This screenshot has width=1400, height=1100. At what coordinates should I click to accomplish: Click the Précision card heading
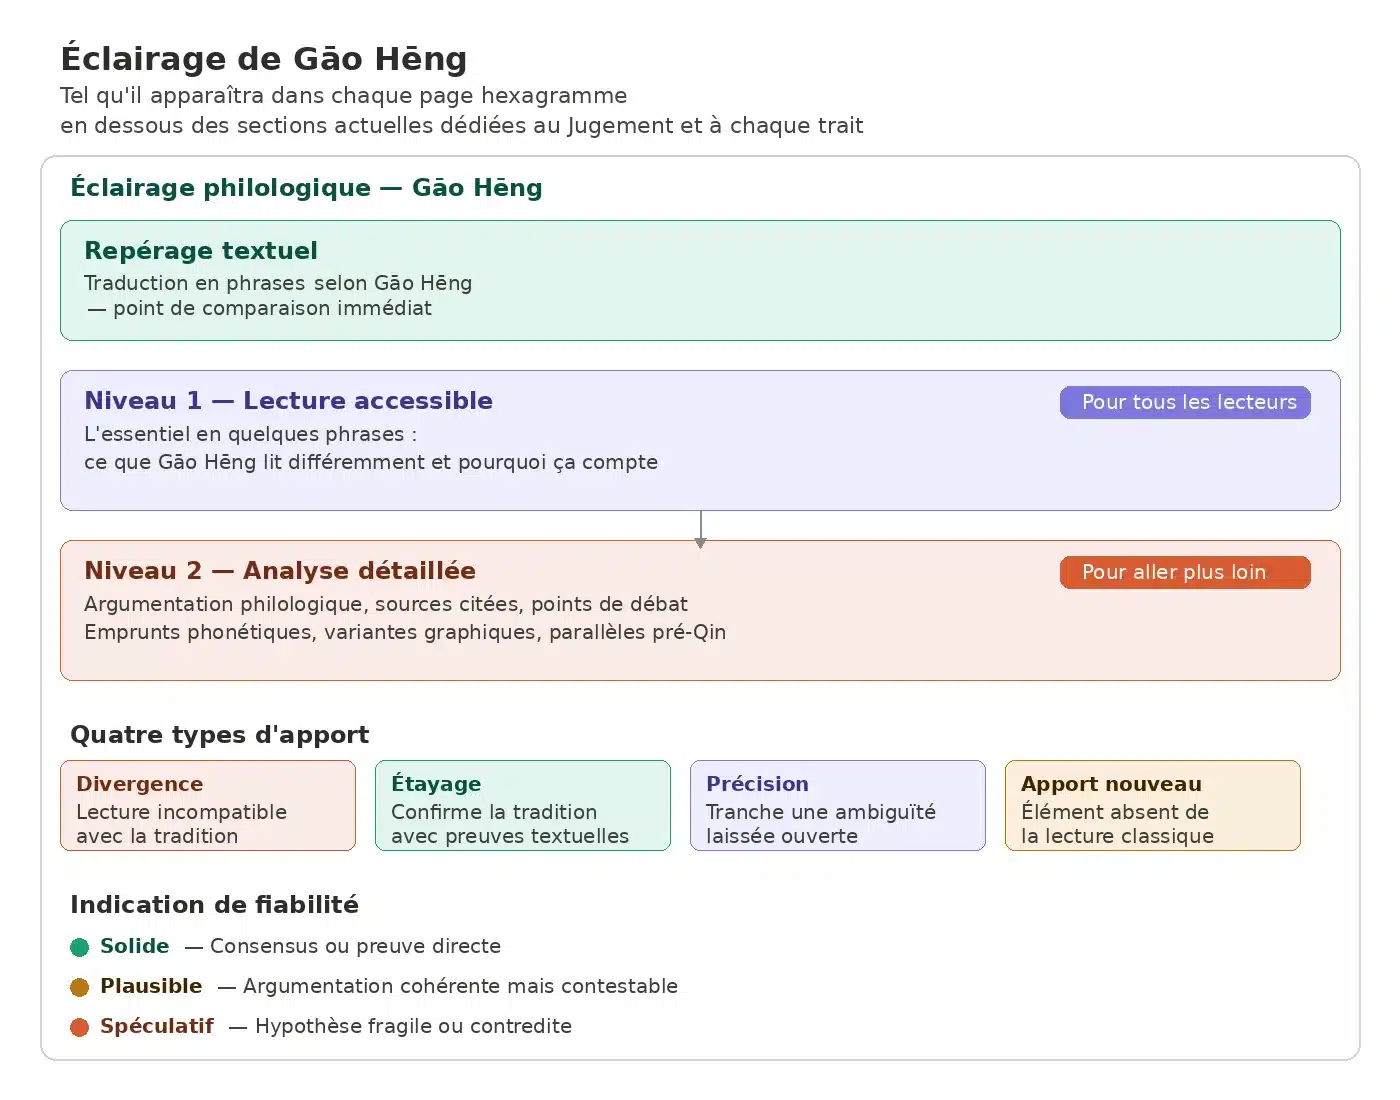pyautogui.click(x=757, y=784)
